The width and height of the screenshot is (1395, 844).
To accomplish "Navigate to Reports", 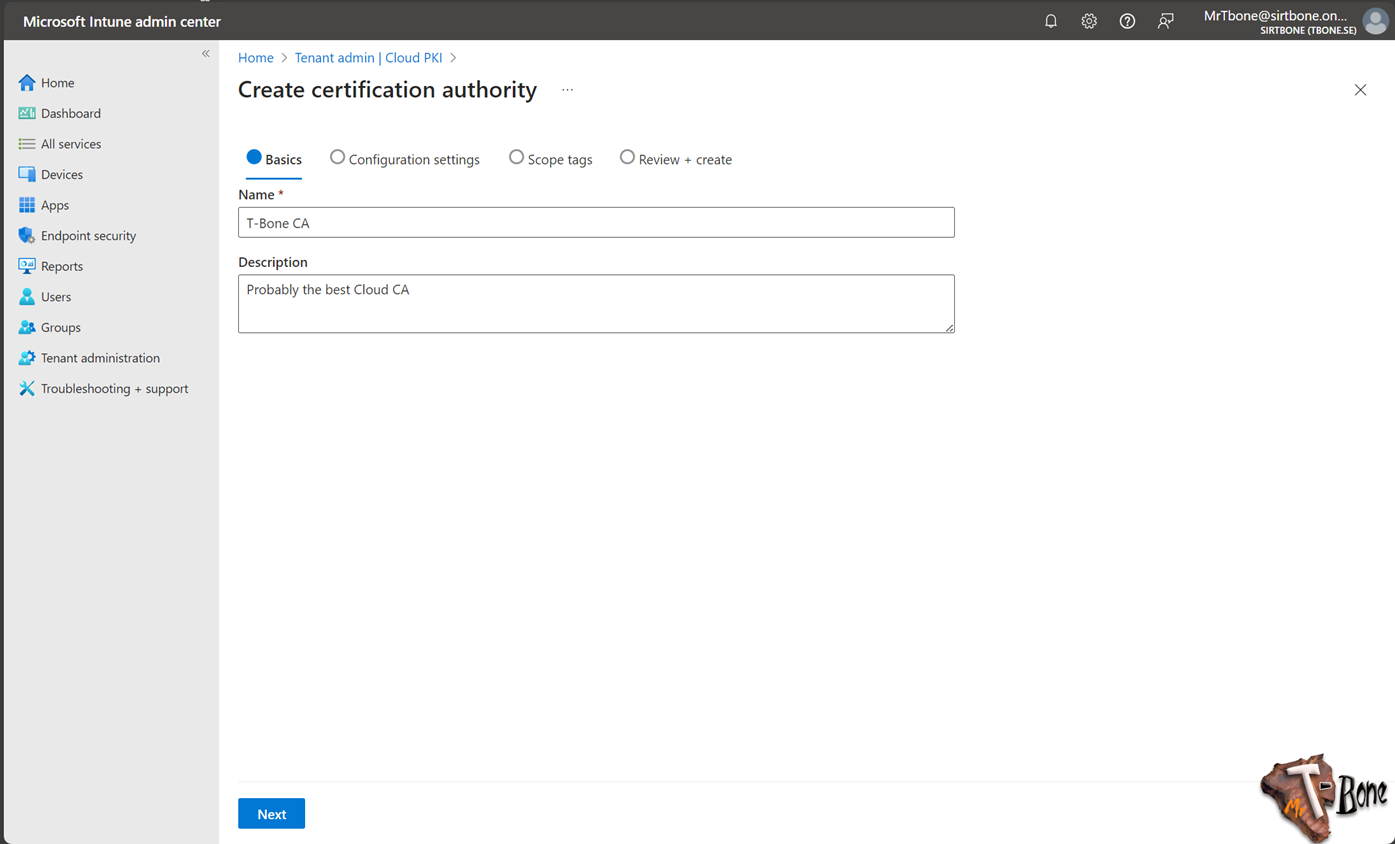I will (63, 266).
